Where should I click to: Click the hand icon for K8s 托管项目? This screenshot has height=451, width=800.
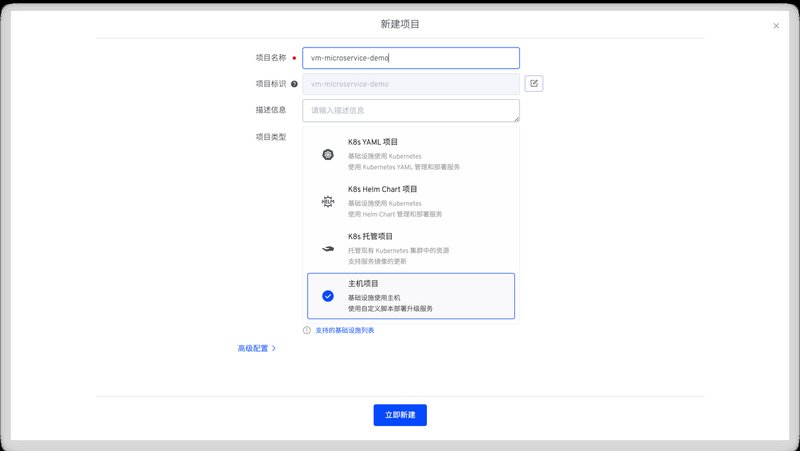click(x=327, y=249)
